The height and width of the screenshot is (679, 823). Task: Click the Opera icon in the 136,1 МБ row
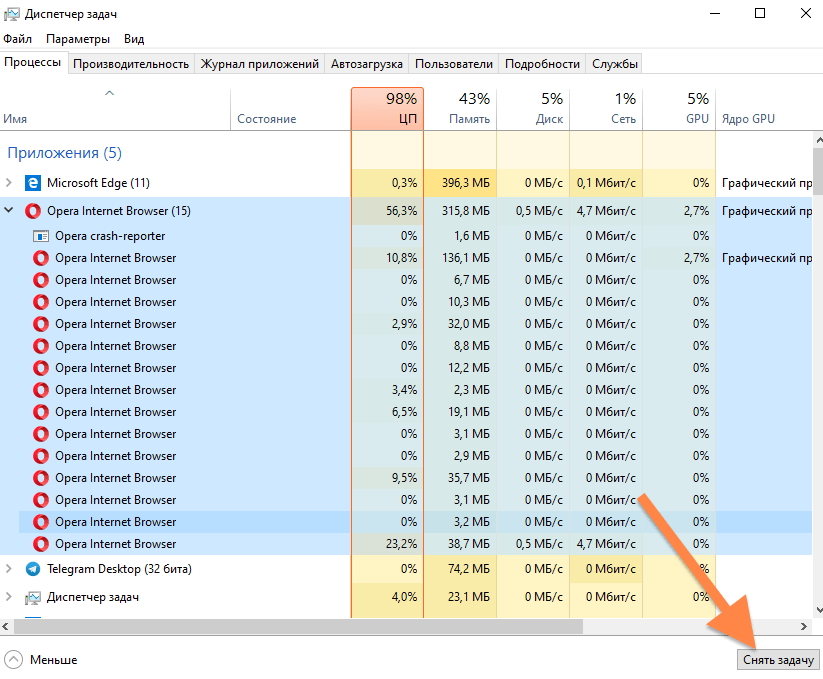click(41, 258)
